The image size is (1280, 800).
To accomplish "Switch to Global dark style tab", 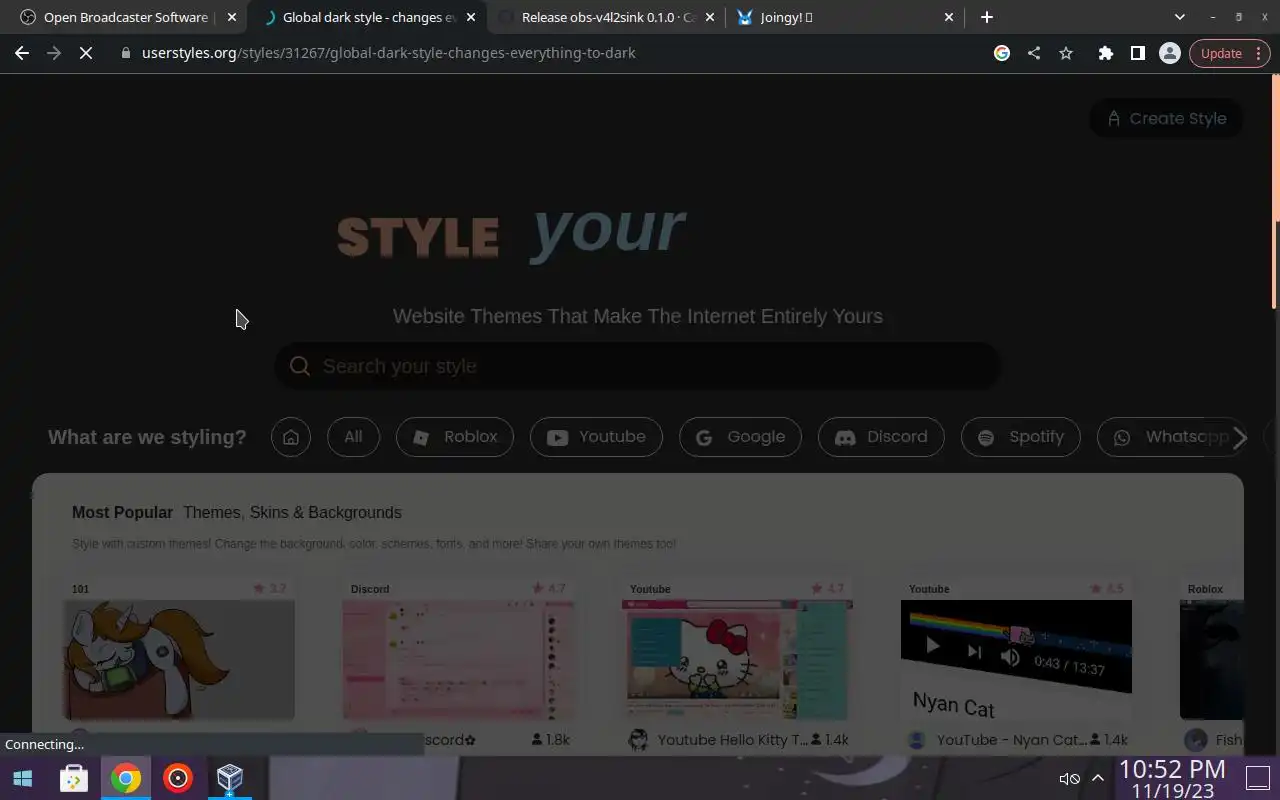I will [367, 17].
